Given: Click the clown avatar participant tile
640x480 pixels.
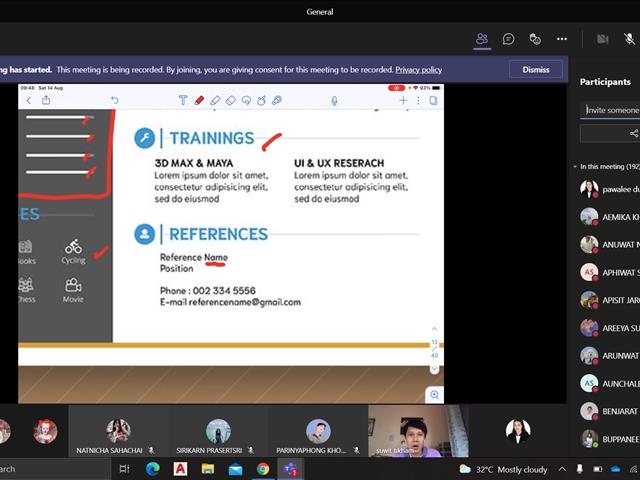Looking at the screenshot, I should (x=45, y=431).
